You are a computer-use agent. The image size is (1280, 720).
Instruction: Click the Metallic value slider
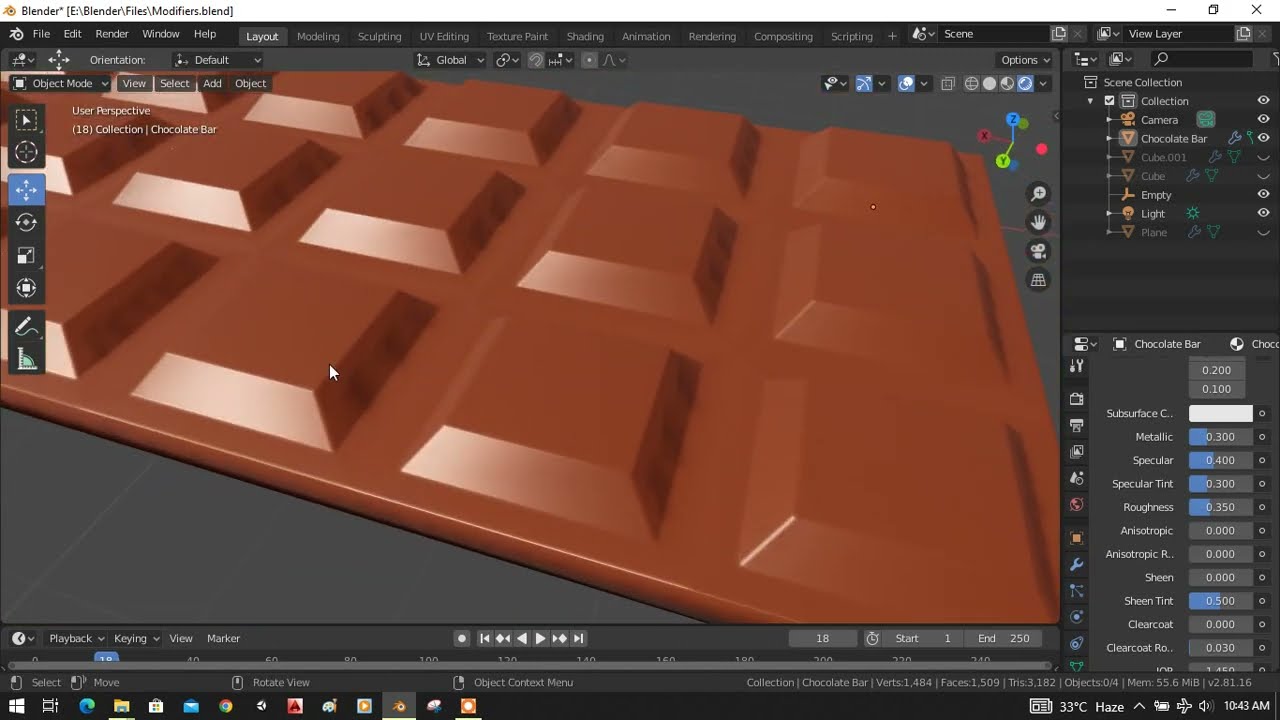(x=1220, y=437)
